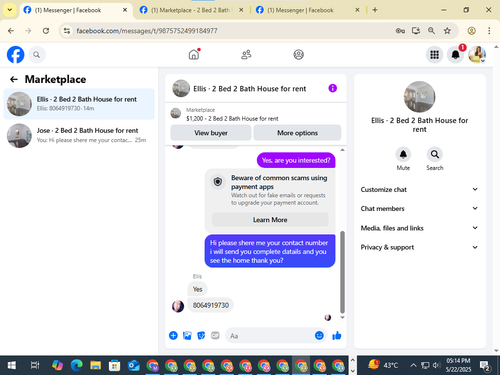Choose a sticker in the composer
The width and height of the screenshot is (500, 375).
pos(201,335)
